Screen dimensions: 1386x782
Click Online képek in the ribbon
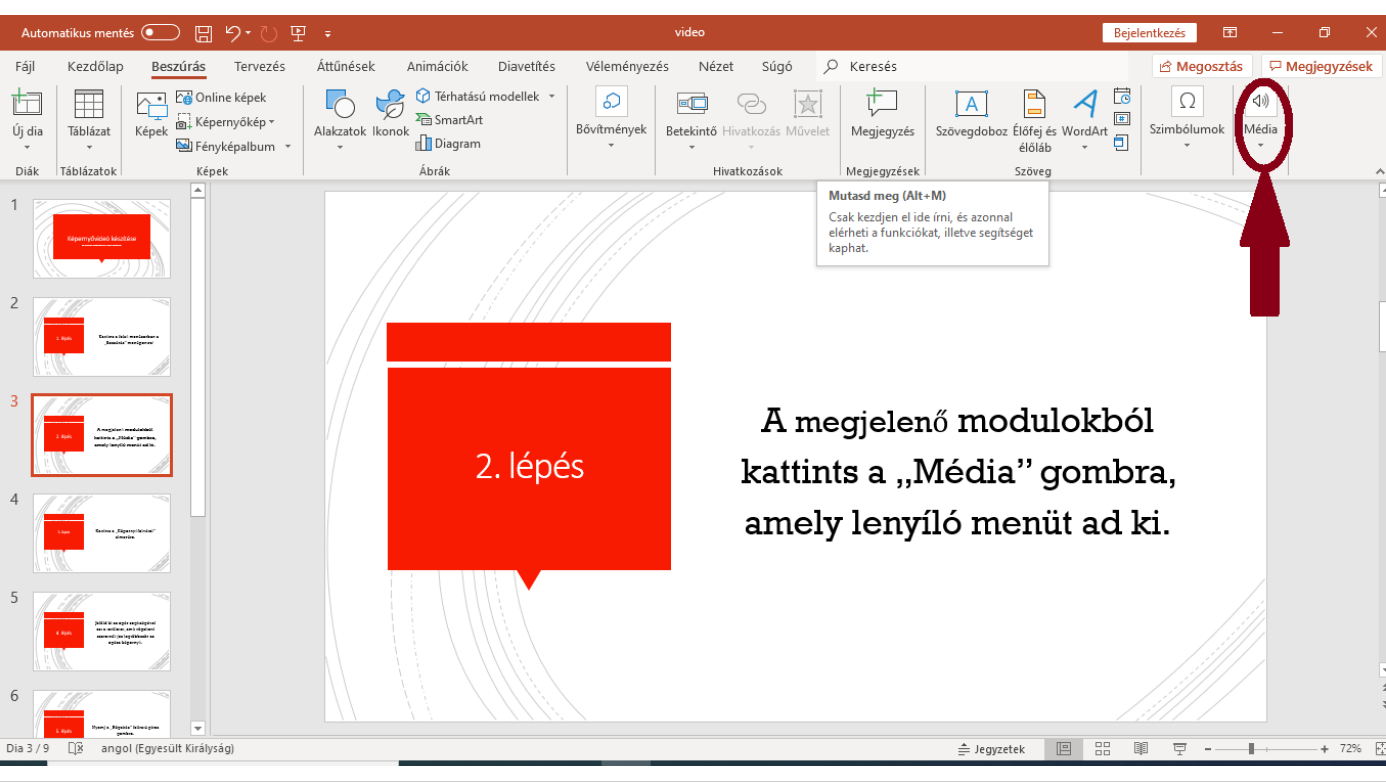221,97
